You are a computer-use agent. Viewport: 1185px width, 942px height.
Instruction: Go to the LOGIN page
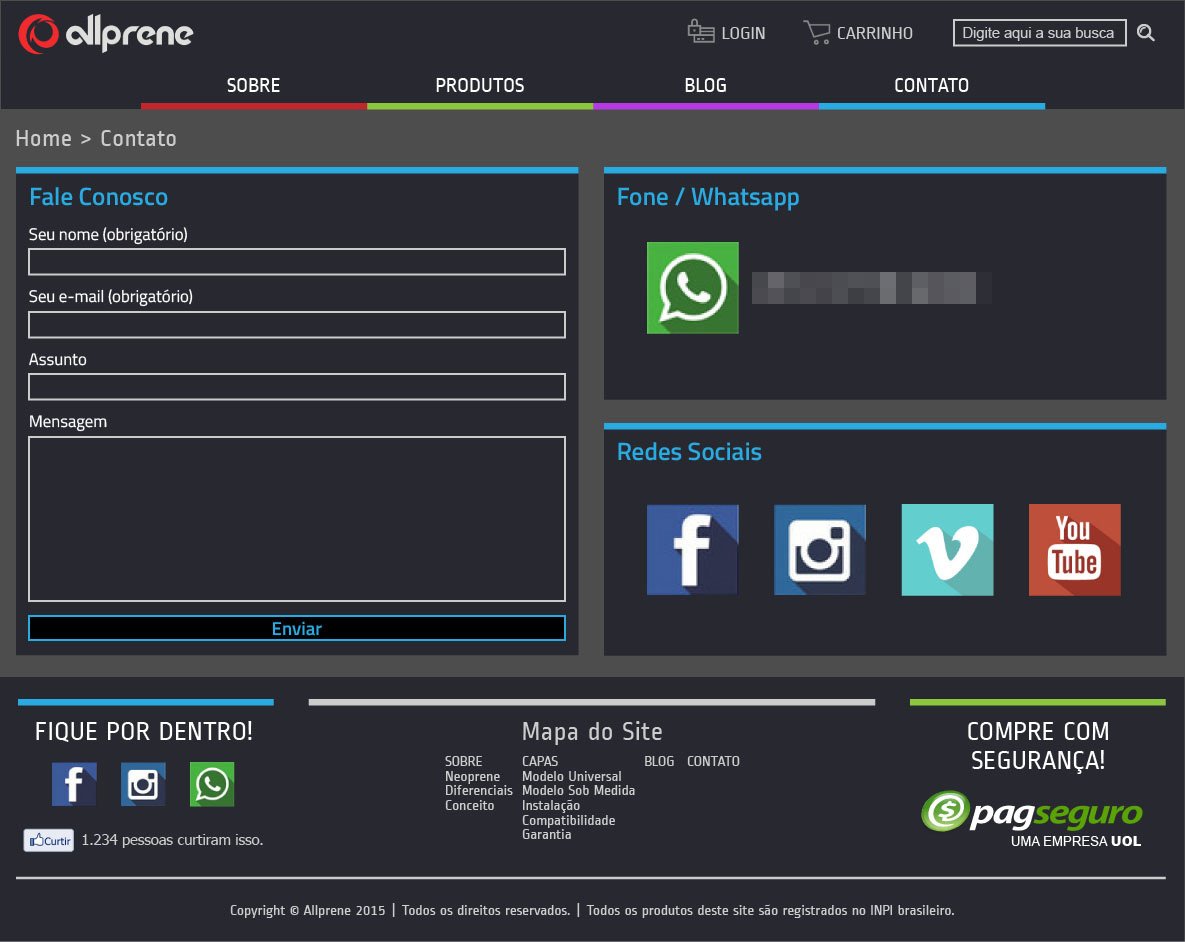click(x=727, y=33)
